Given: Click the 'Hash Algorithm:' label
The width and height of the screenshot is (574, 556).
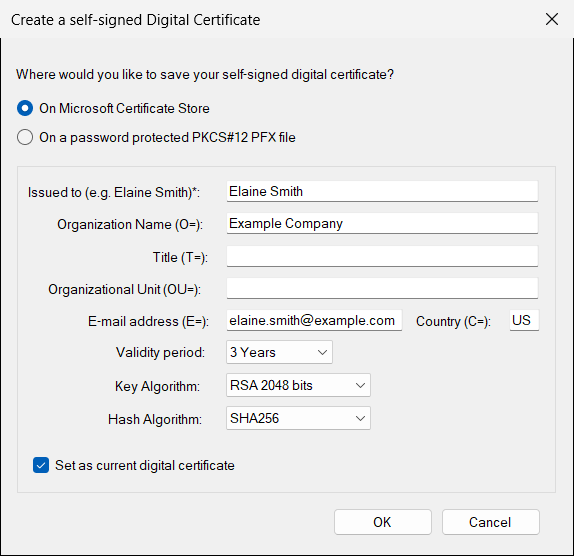Looking at the screenshot, I should pyautogui.click(x=155, y=419).
